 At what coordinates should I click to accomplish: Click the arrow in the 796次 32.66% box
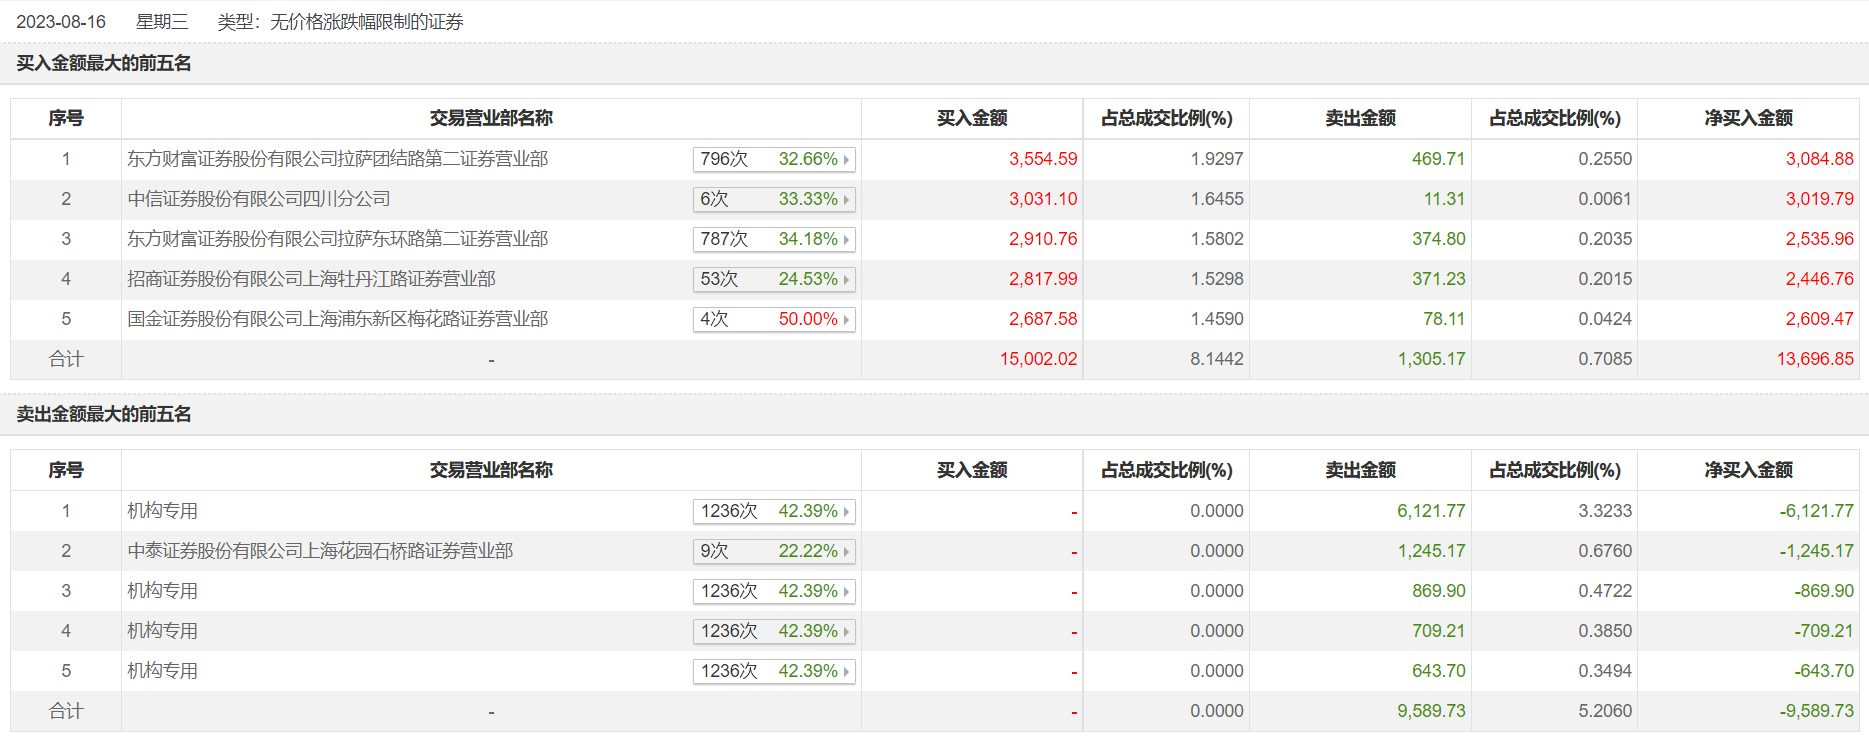pos(846,160)
